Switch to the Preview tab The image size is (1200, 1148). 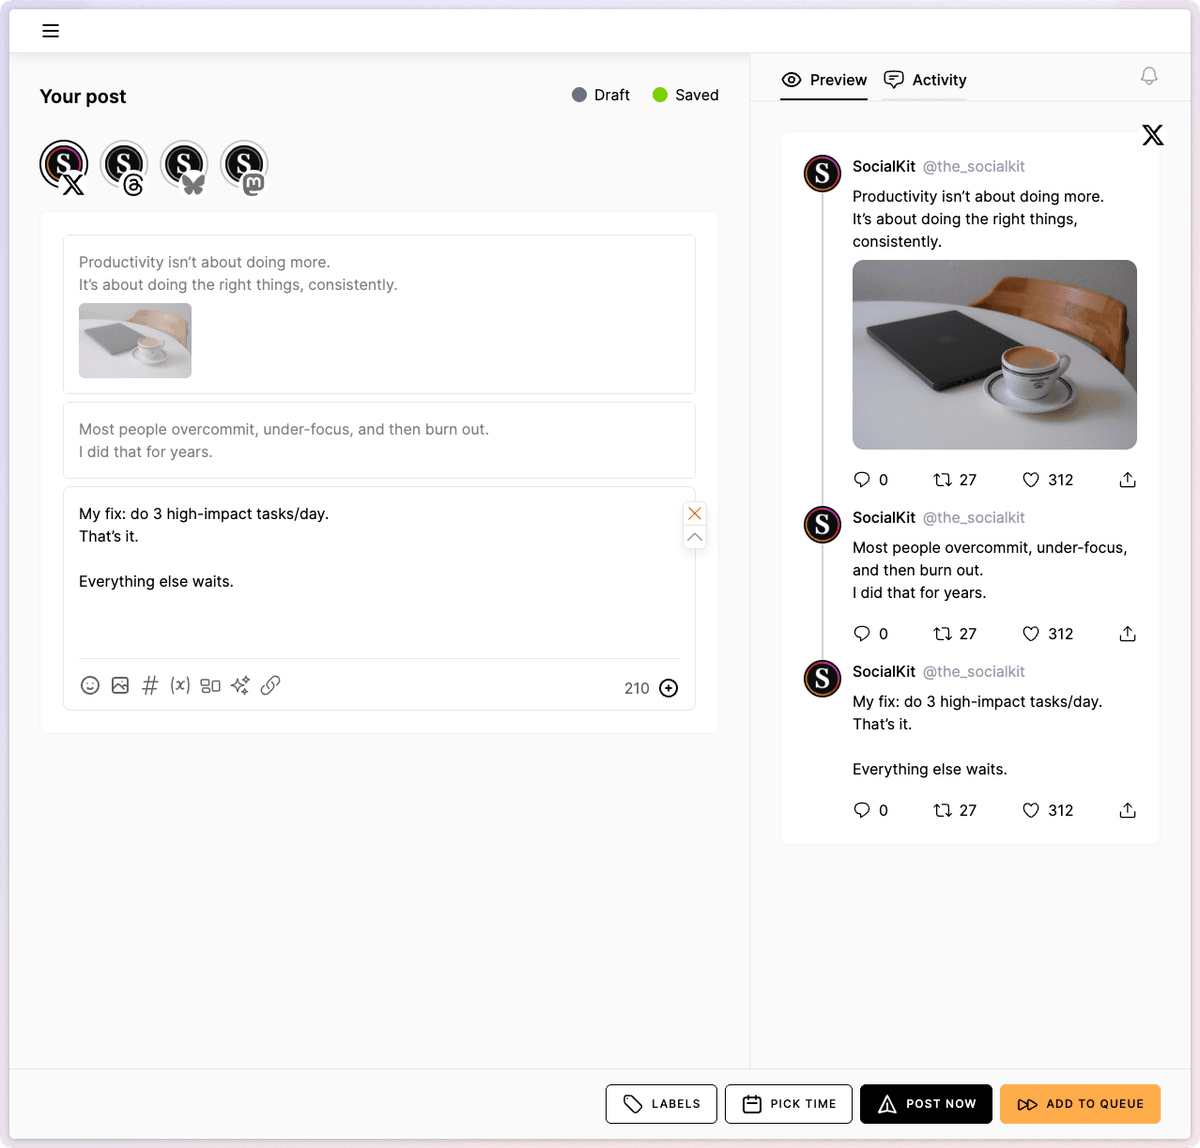(x=824, y=80)
